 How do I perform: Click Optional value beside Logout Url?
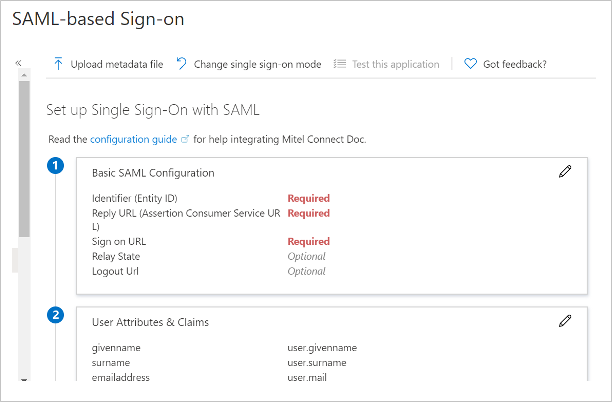(x=306, y=271)
